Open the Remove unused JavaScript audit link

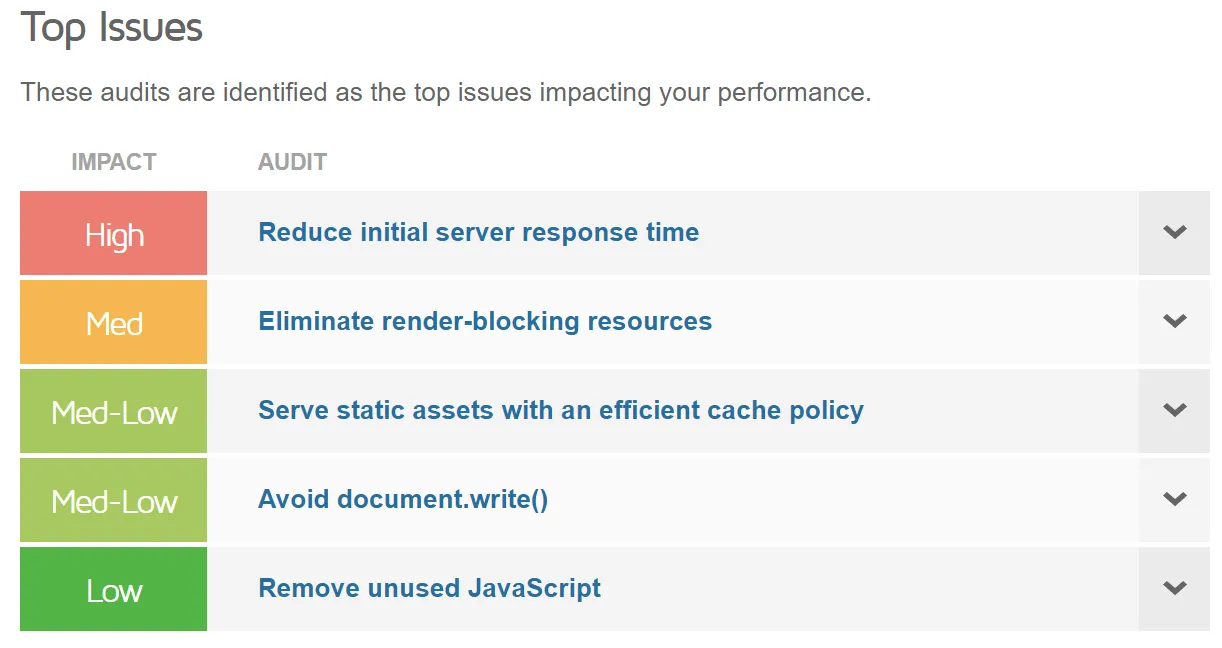click(x=429, y=588)
